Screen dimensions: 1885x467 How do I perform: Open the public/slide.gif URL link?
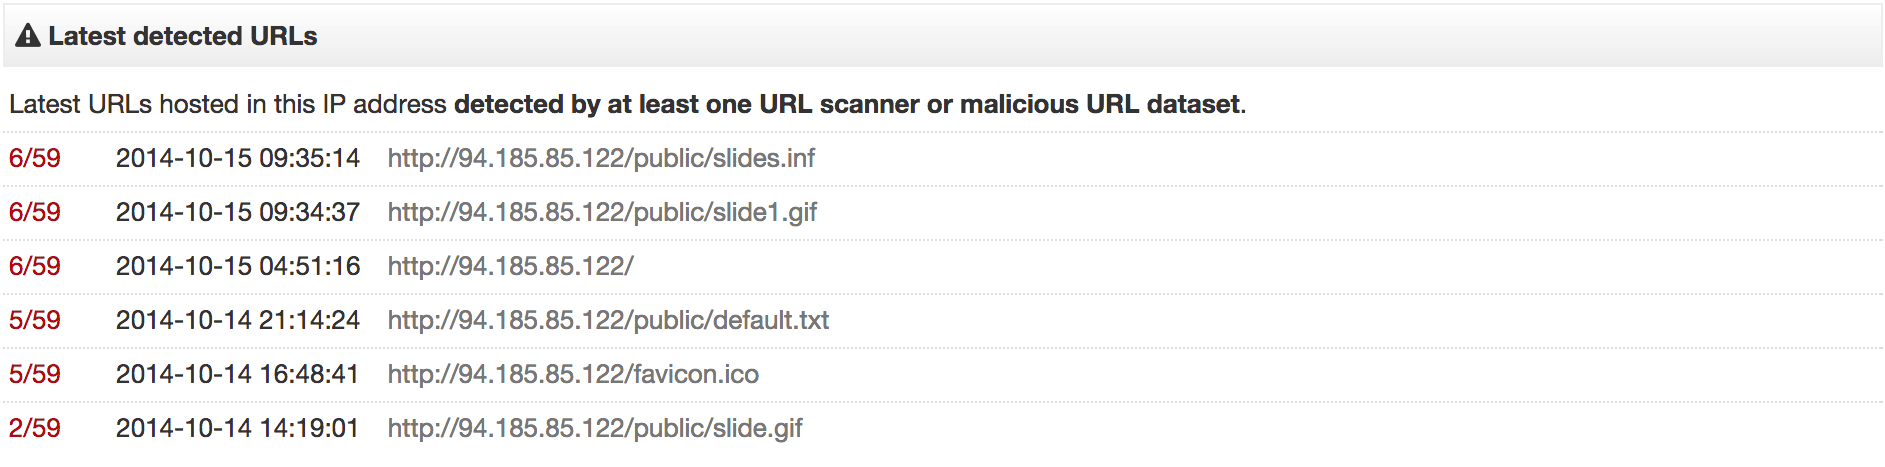tap(595, 428)
